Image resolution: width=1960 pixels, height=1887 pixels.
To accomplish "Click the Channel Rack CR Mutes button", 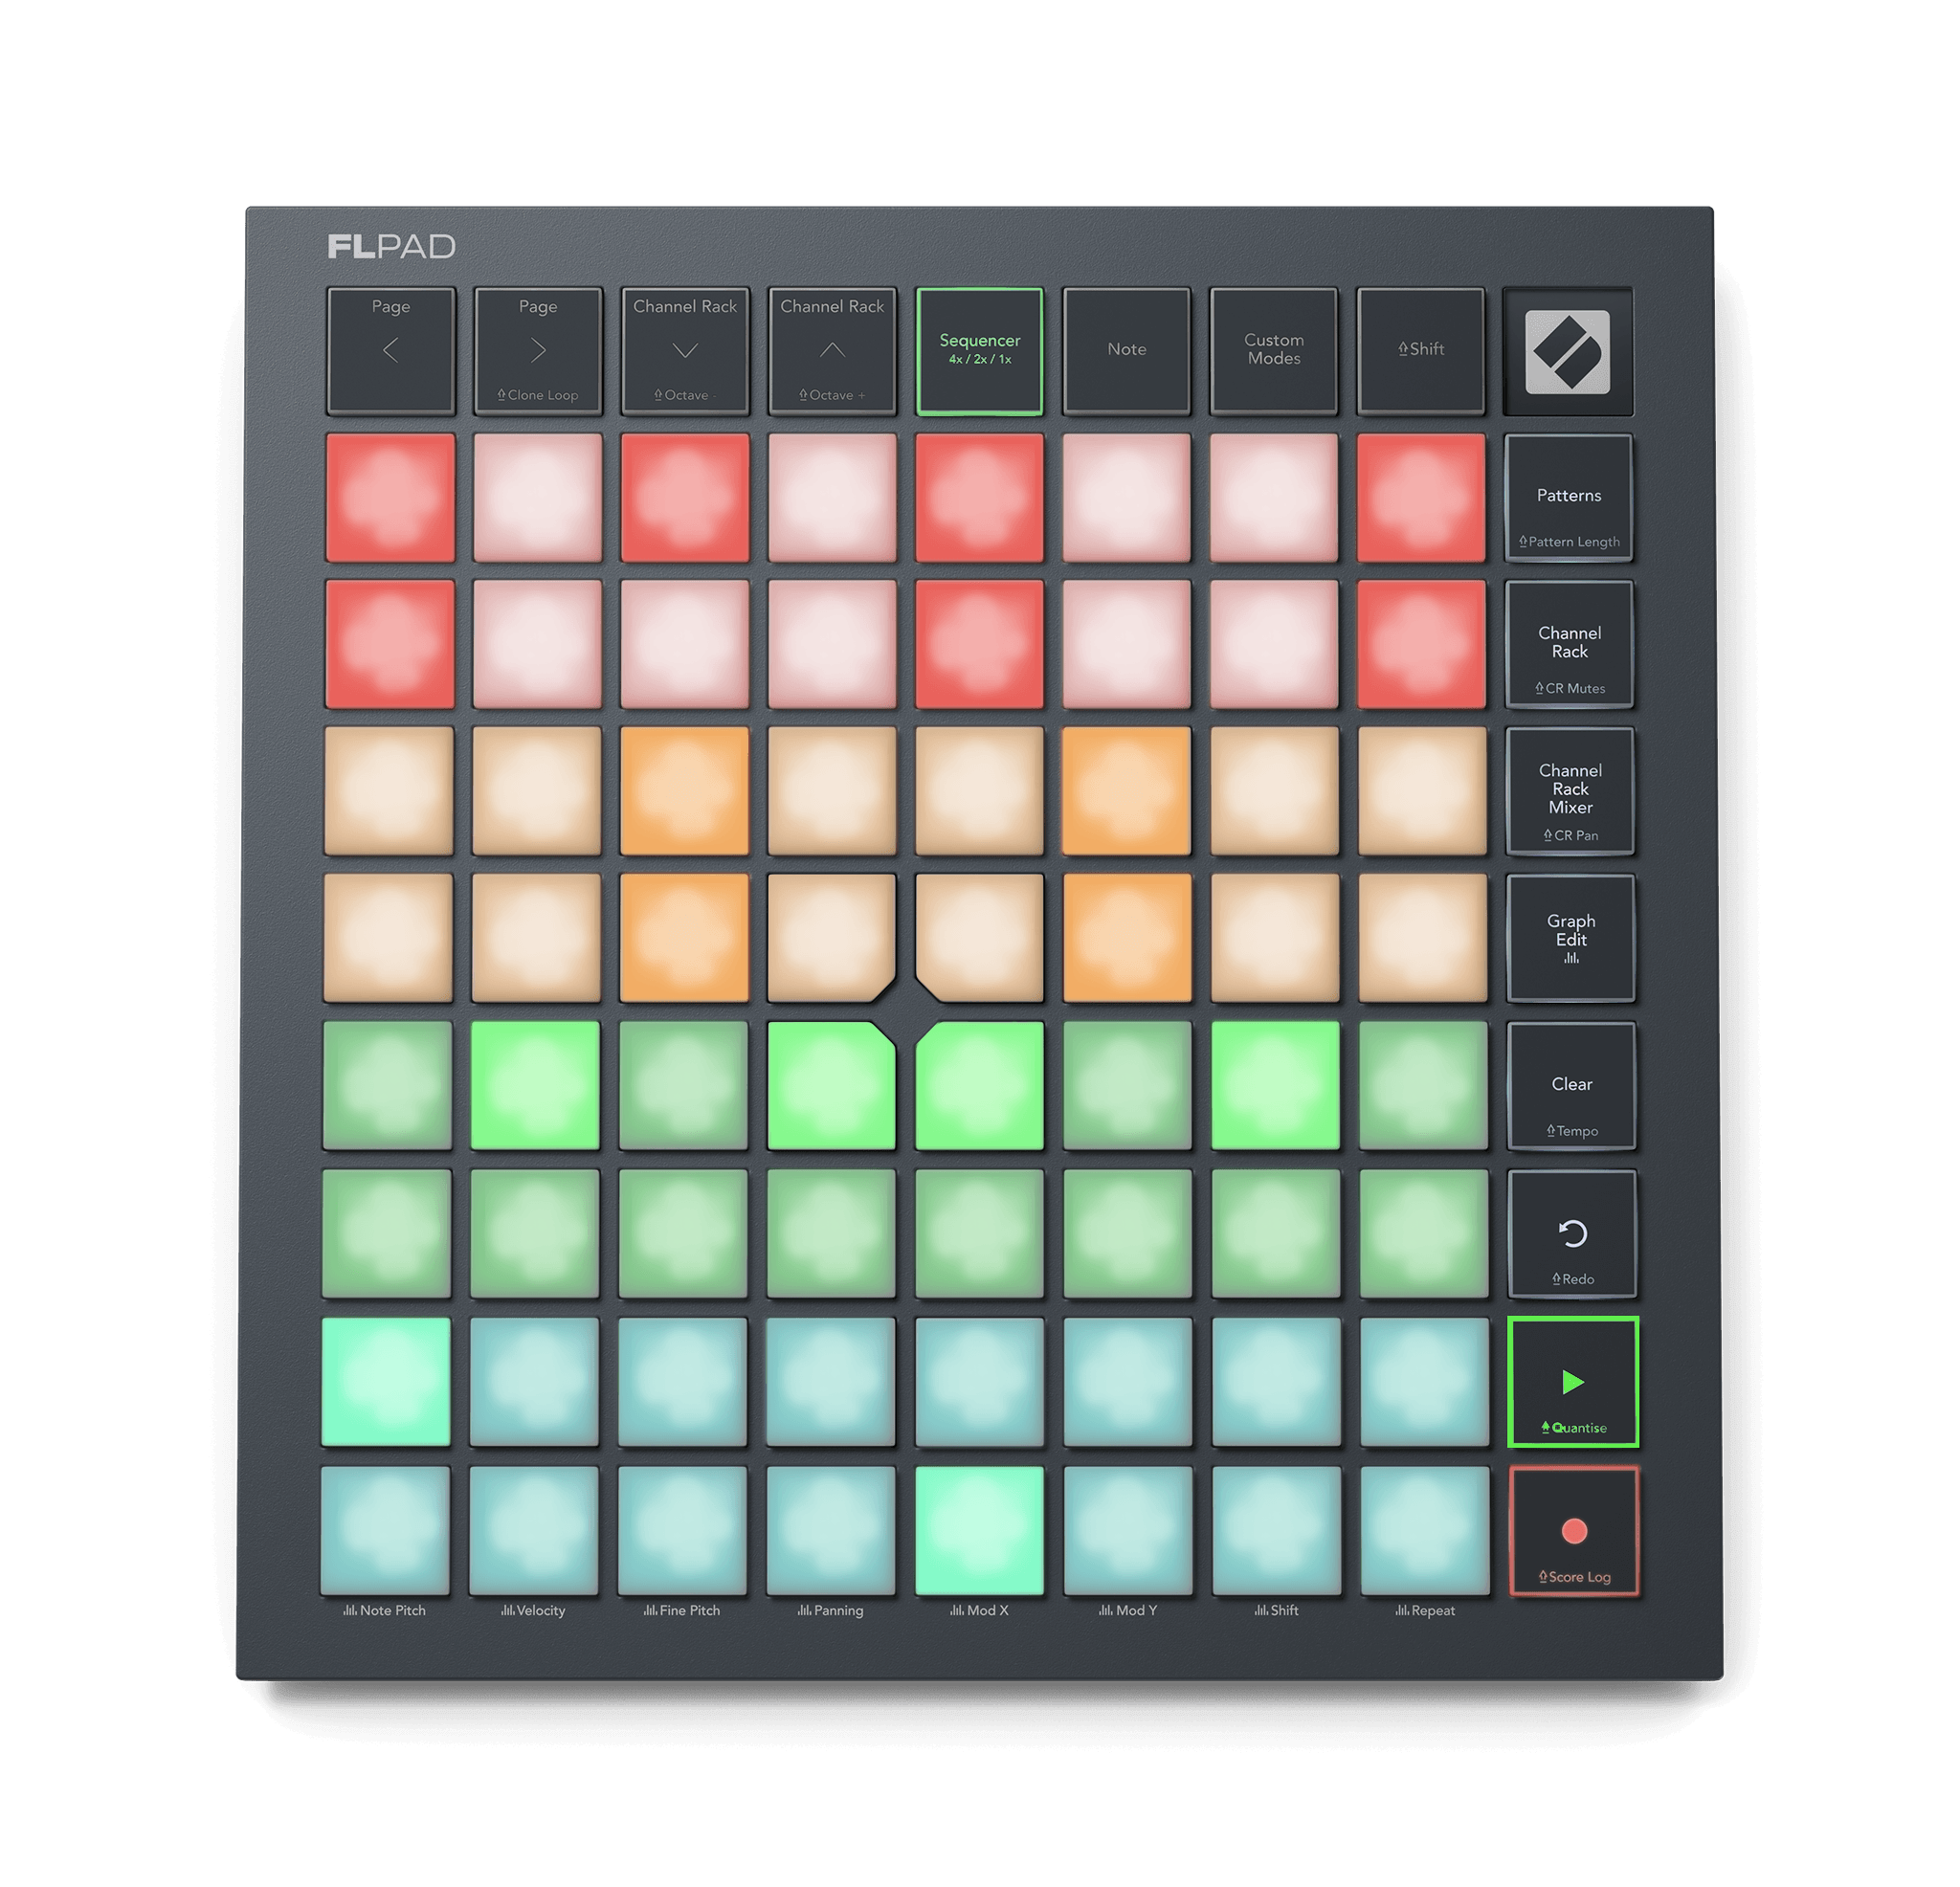I will [1569, 644].
